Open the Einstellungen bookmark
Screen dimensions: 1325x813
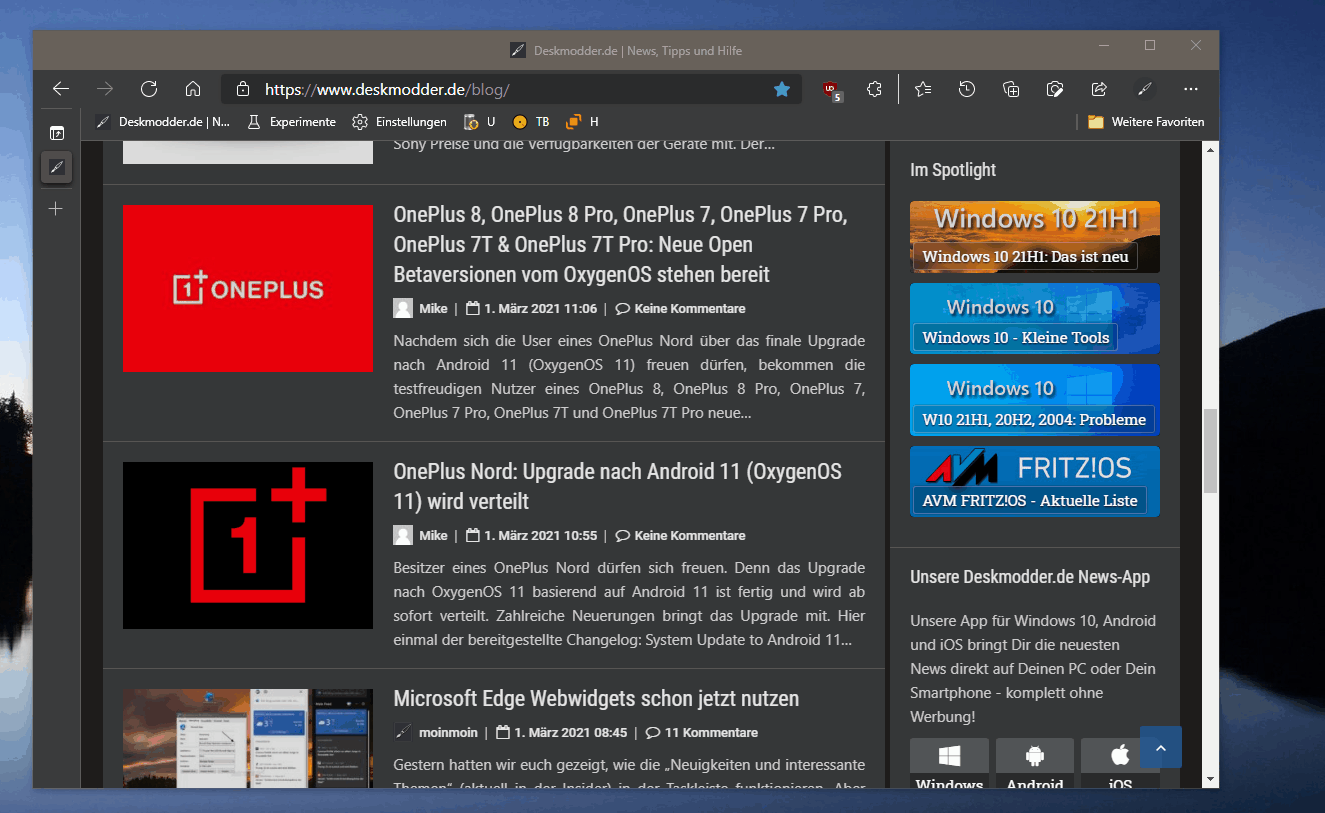pos(399,122)
